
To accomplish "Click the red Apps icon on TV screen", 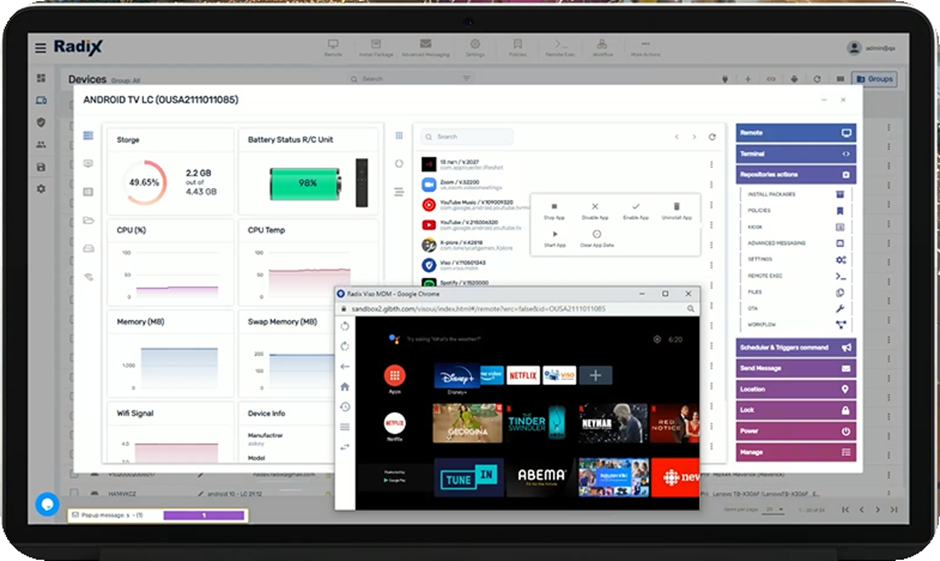I will click(395, 376).
